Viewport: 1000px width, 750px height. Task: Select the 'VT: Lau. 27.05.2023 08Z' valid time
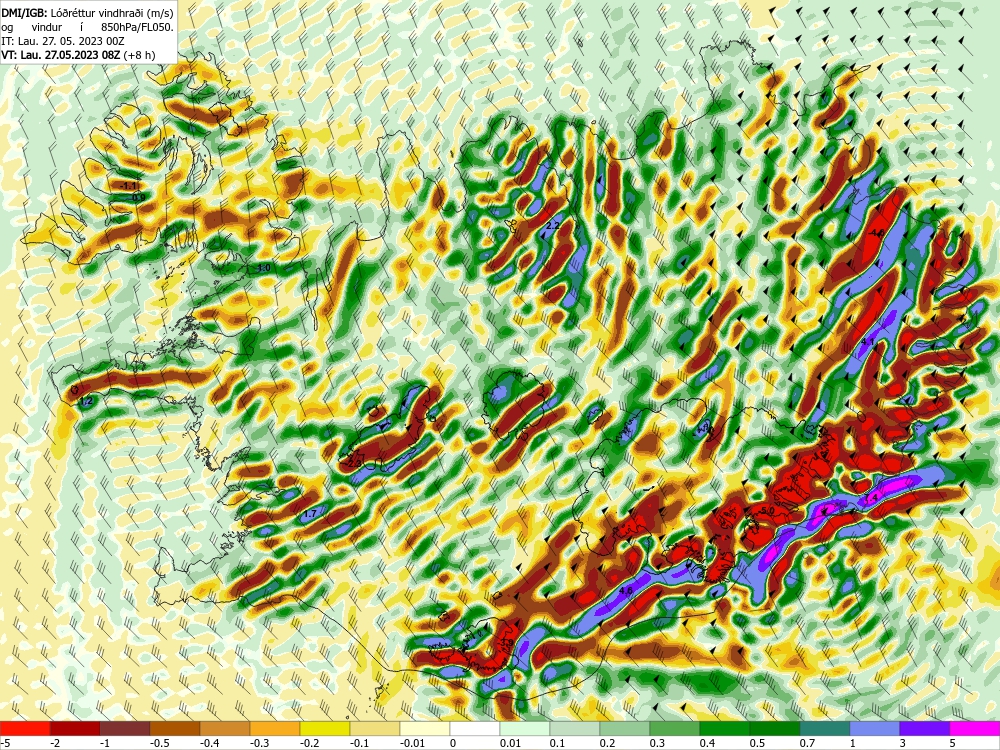[61, 55]
